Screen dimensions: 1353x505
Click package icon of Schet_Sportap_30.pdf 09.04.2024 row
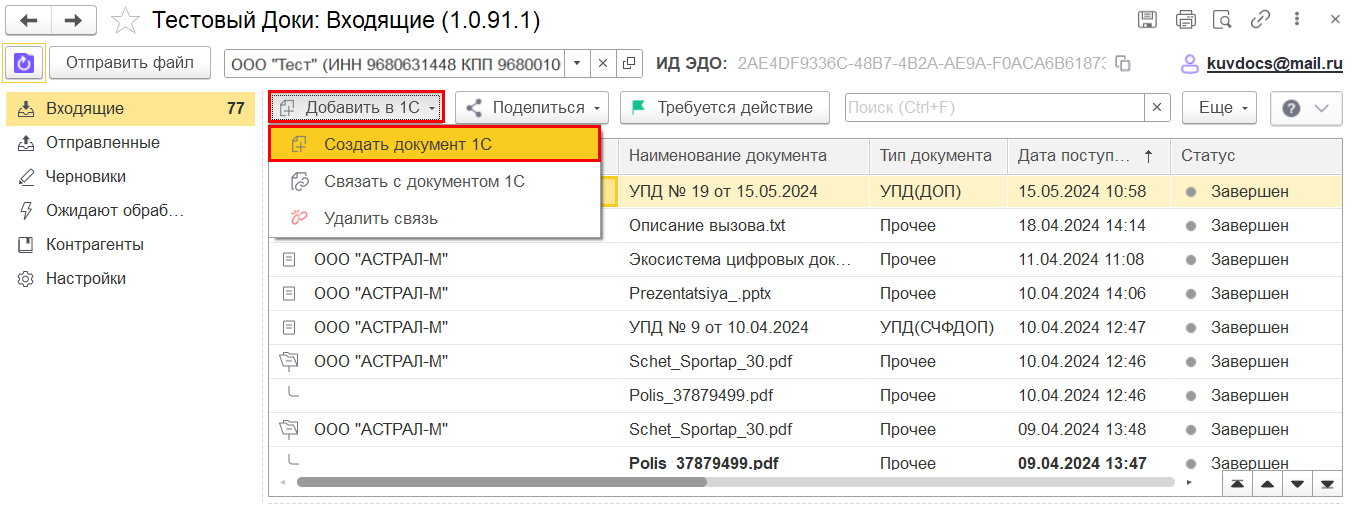click(290, 429)
